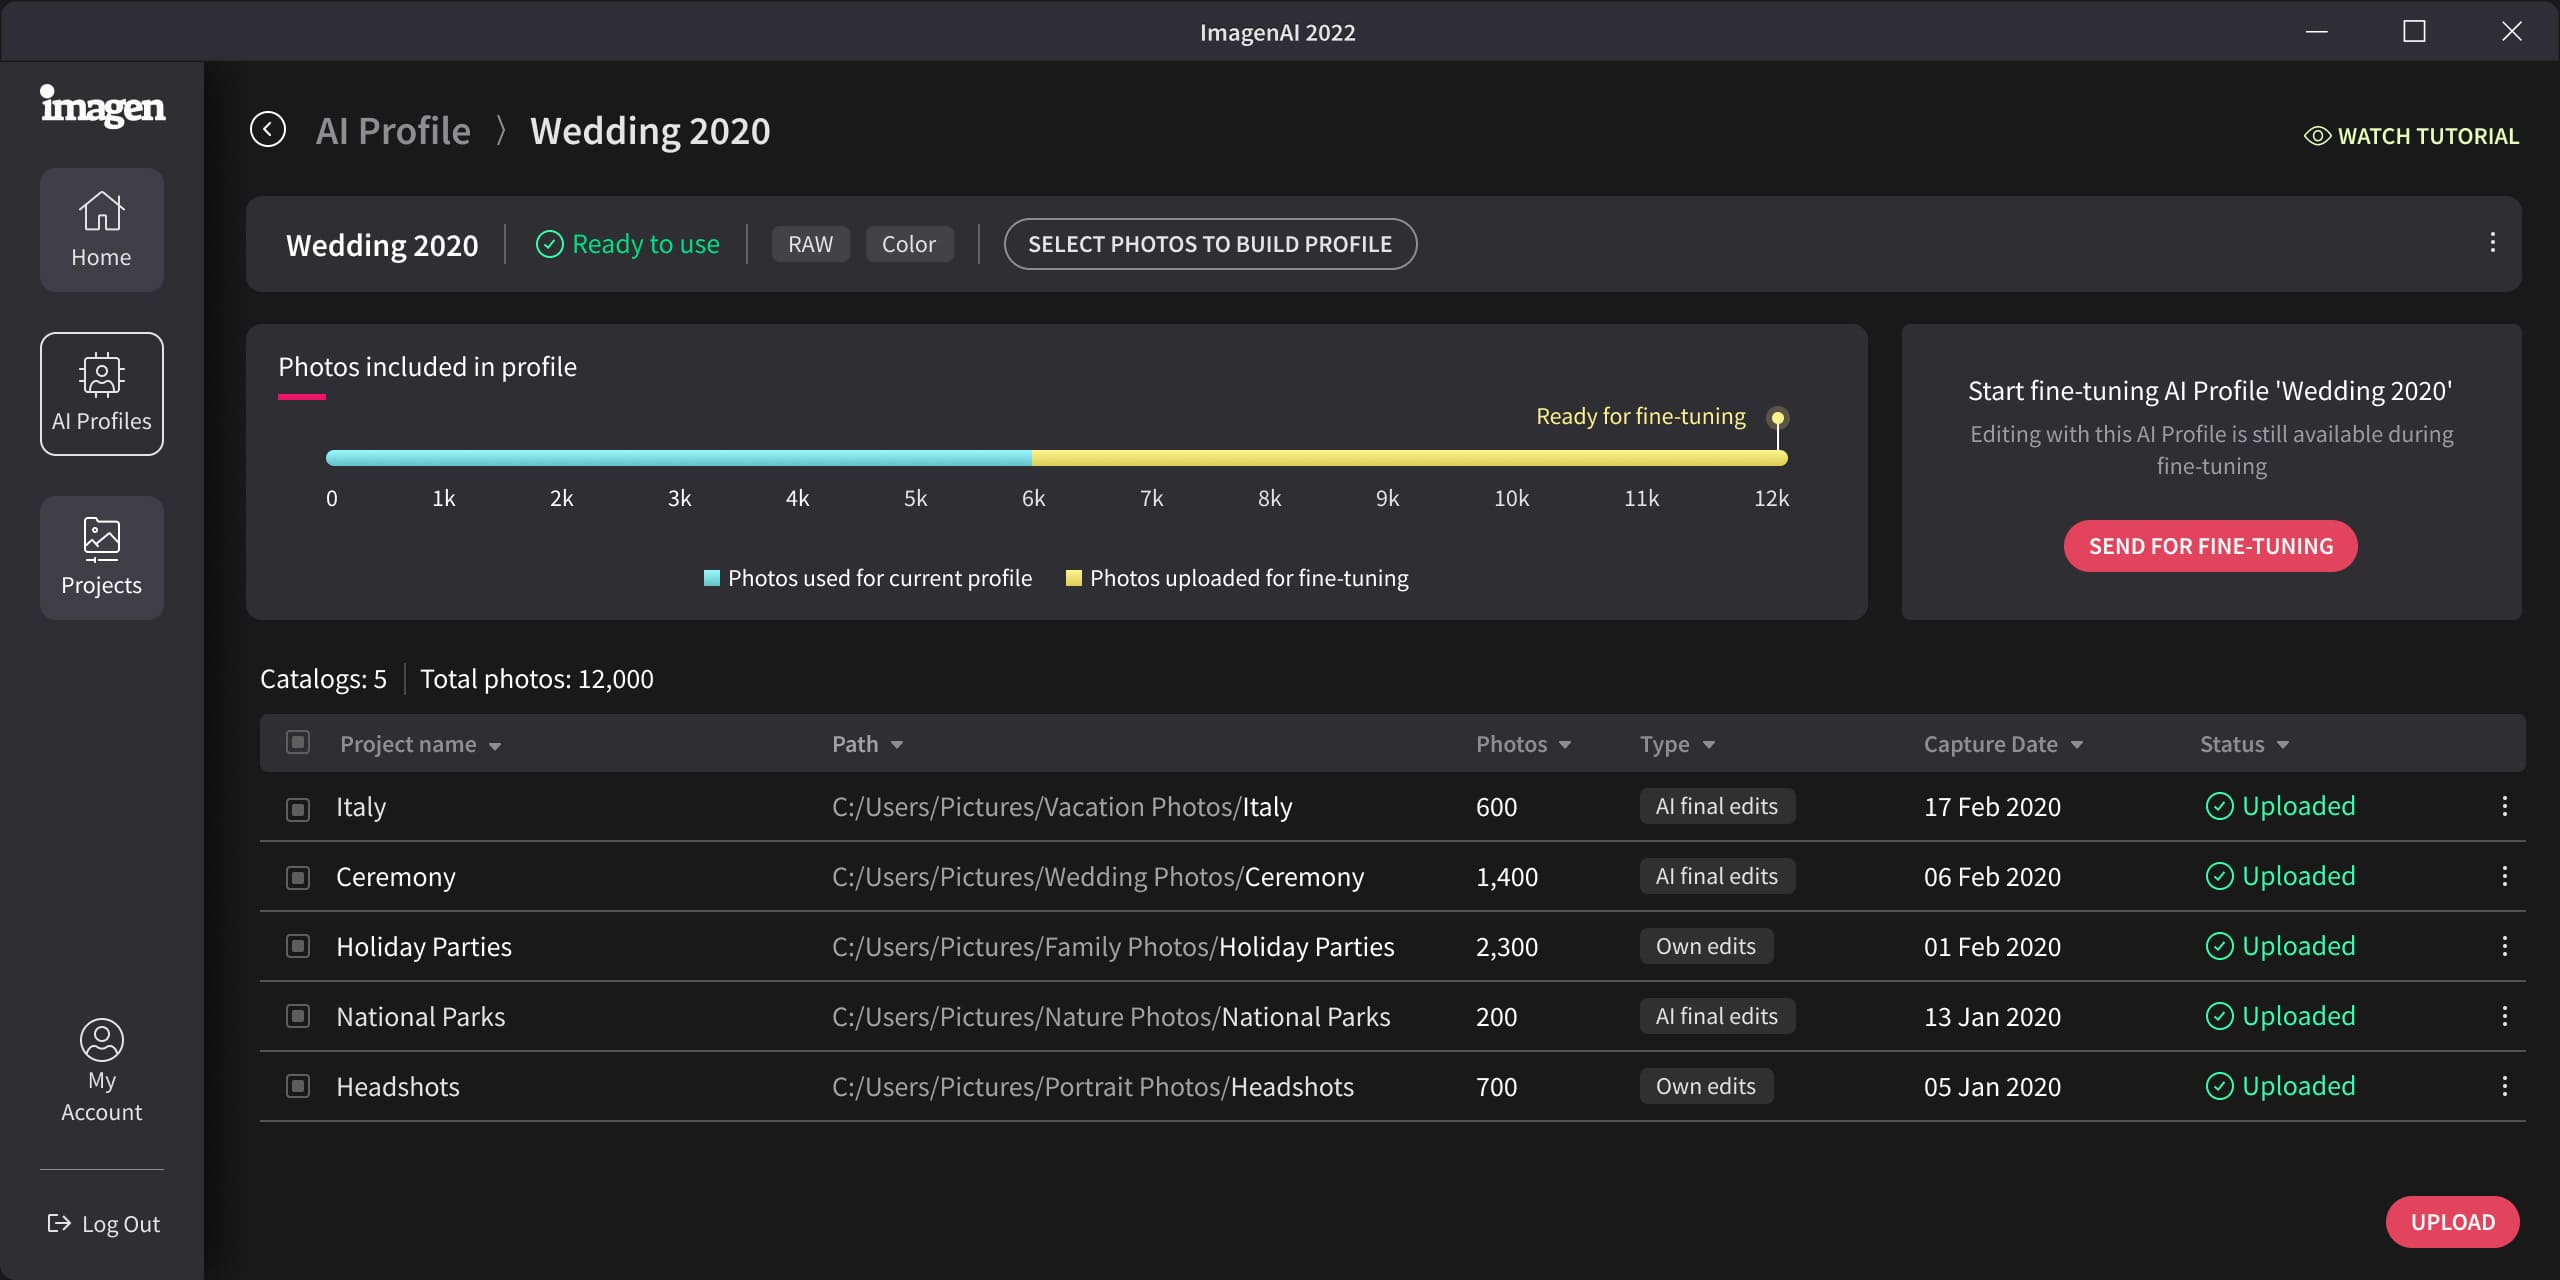This screenshot has width=2560, height=1280.
Task: Toggle the select-all checkbox in table header
Action: coord(297,742)
